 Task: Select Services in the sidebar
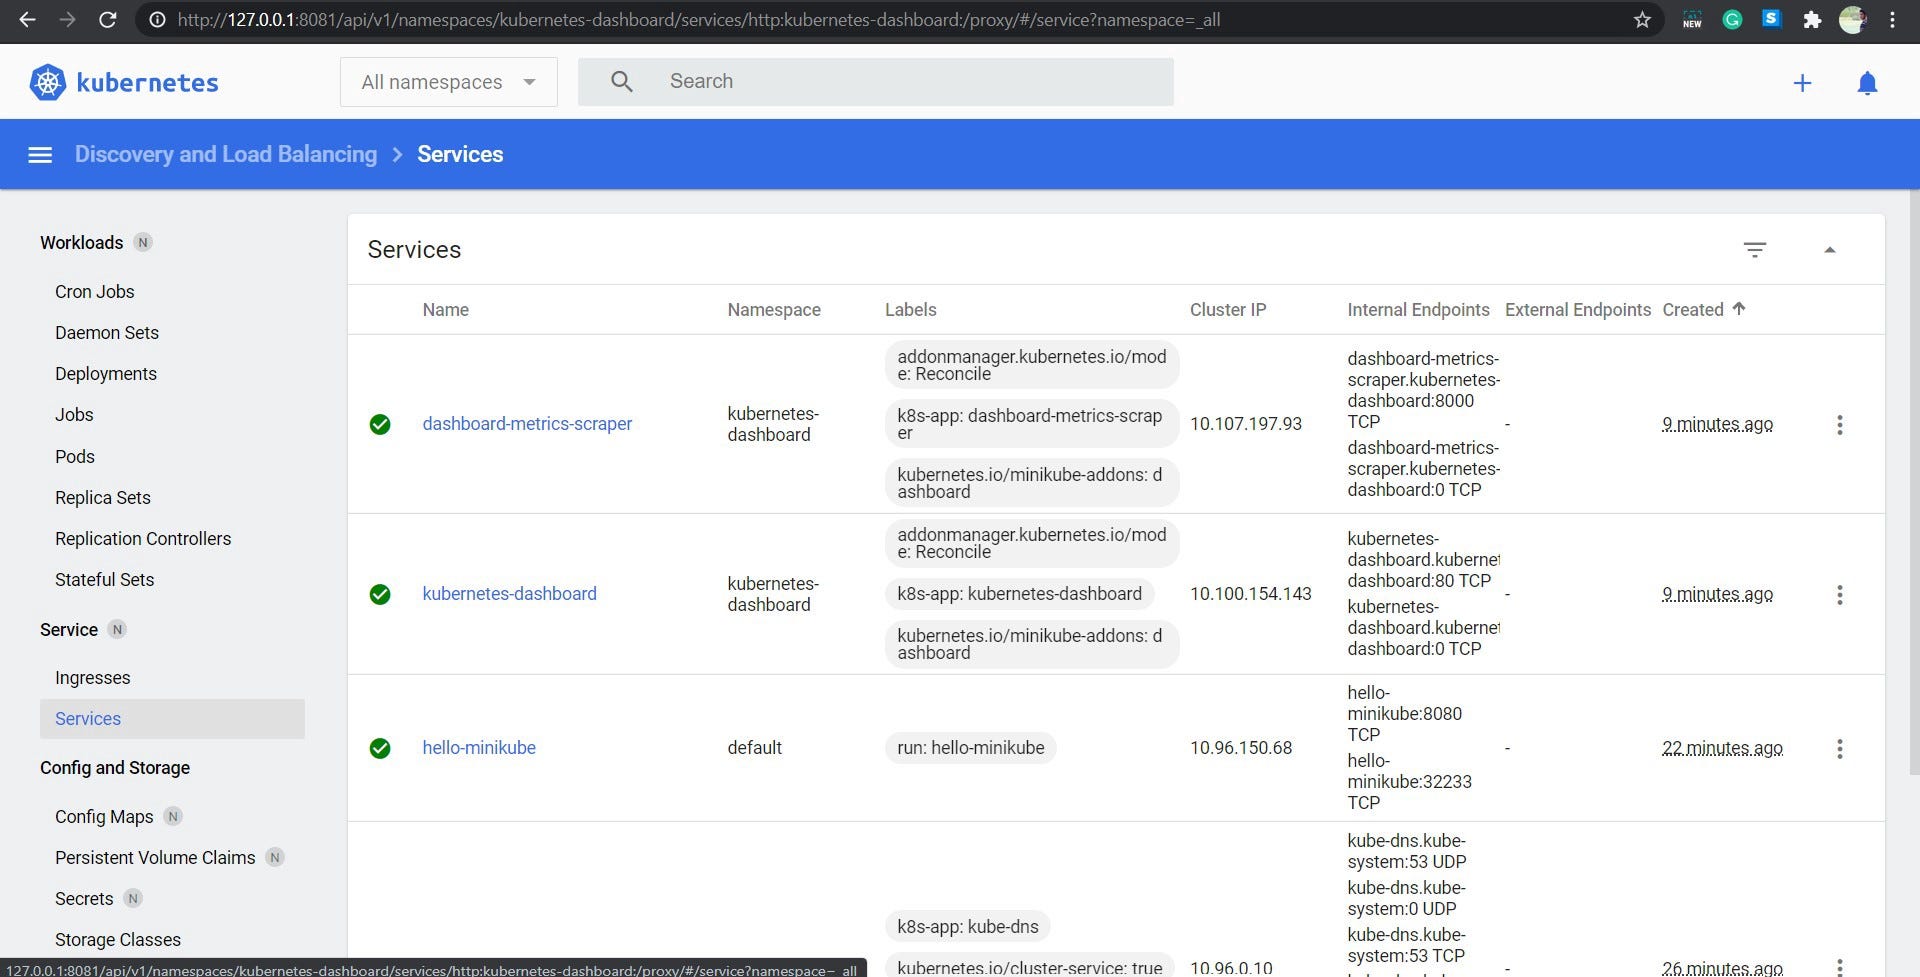pyautogui.click(x=172, y=719)
